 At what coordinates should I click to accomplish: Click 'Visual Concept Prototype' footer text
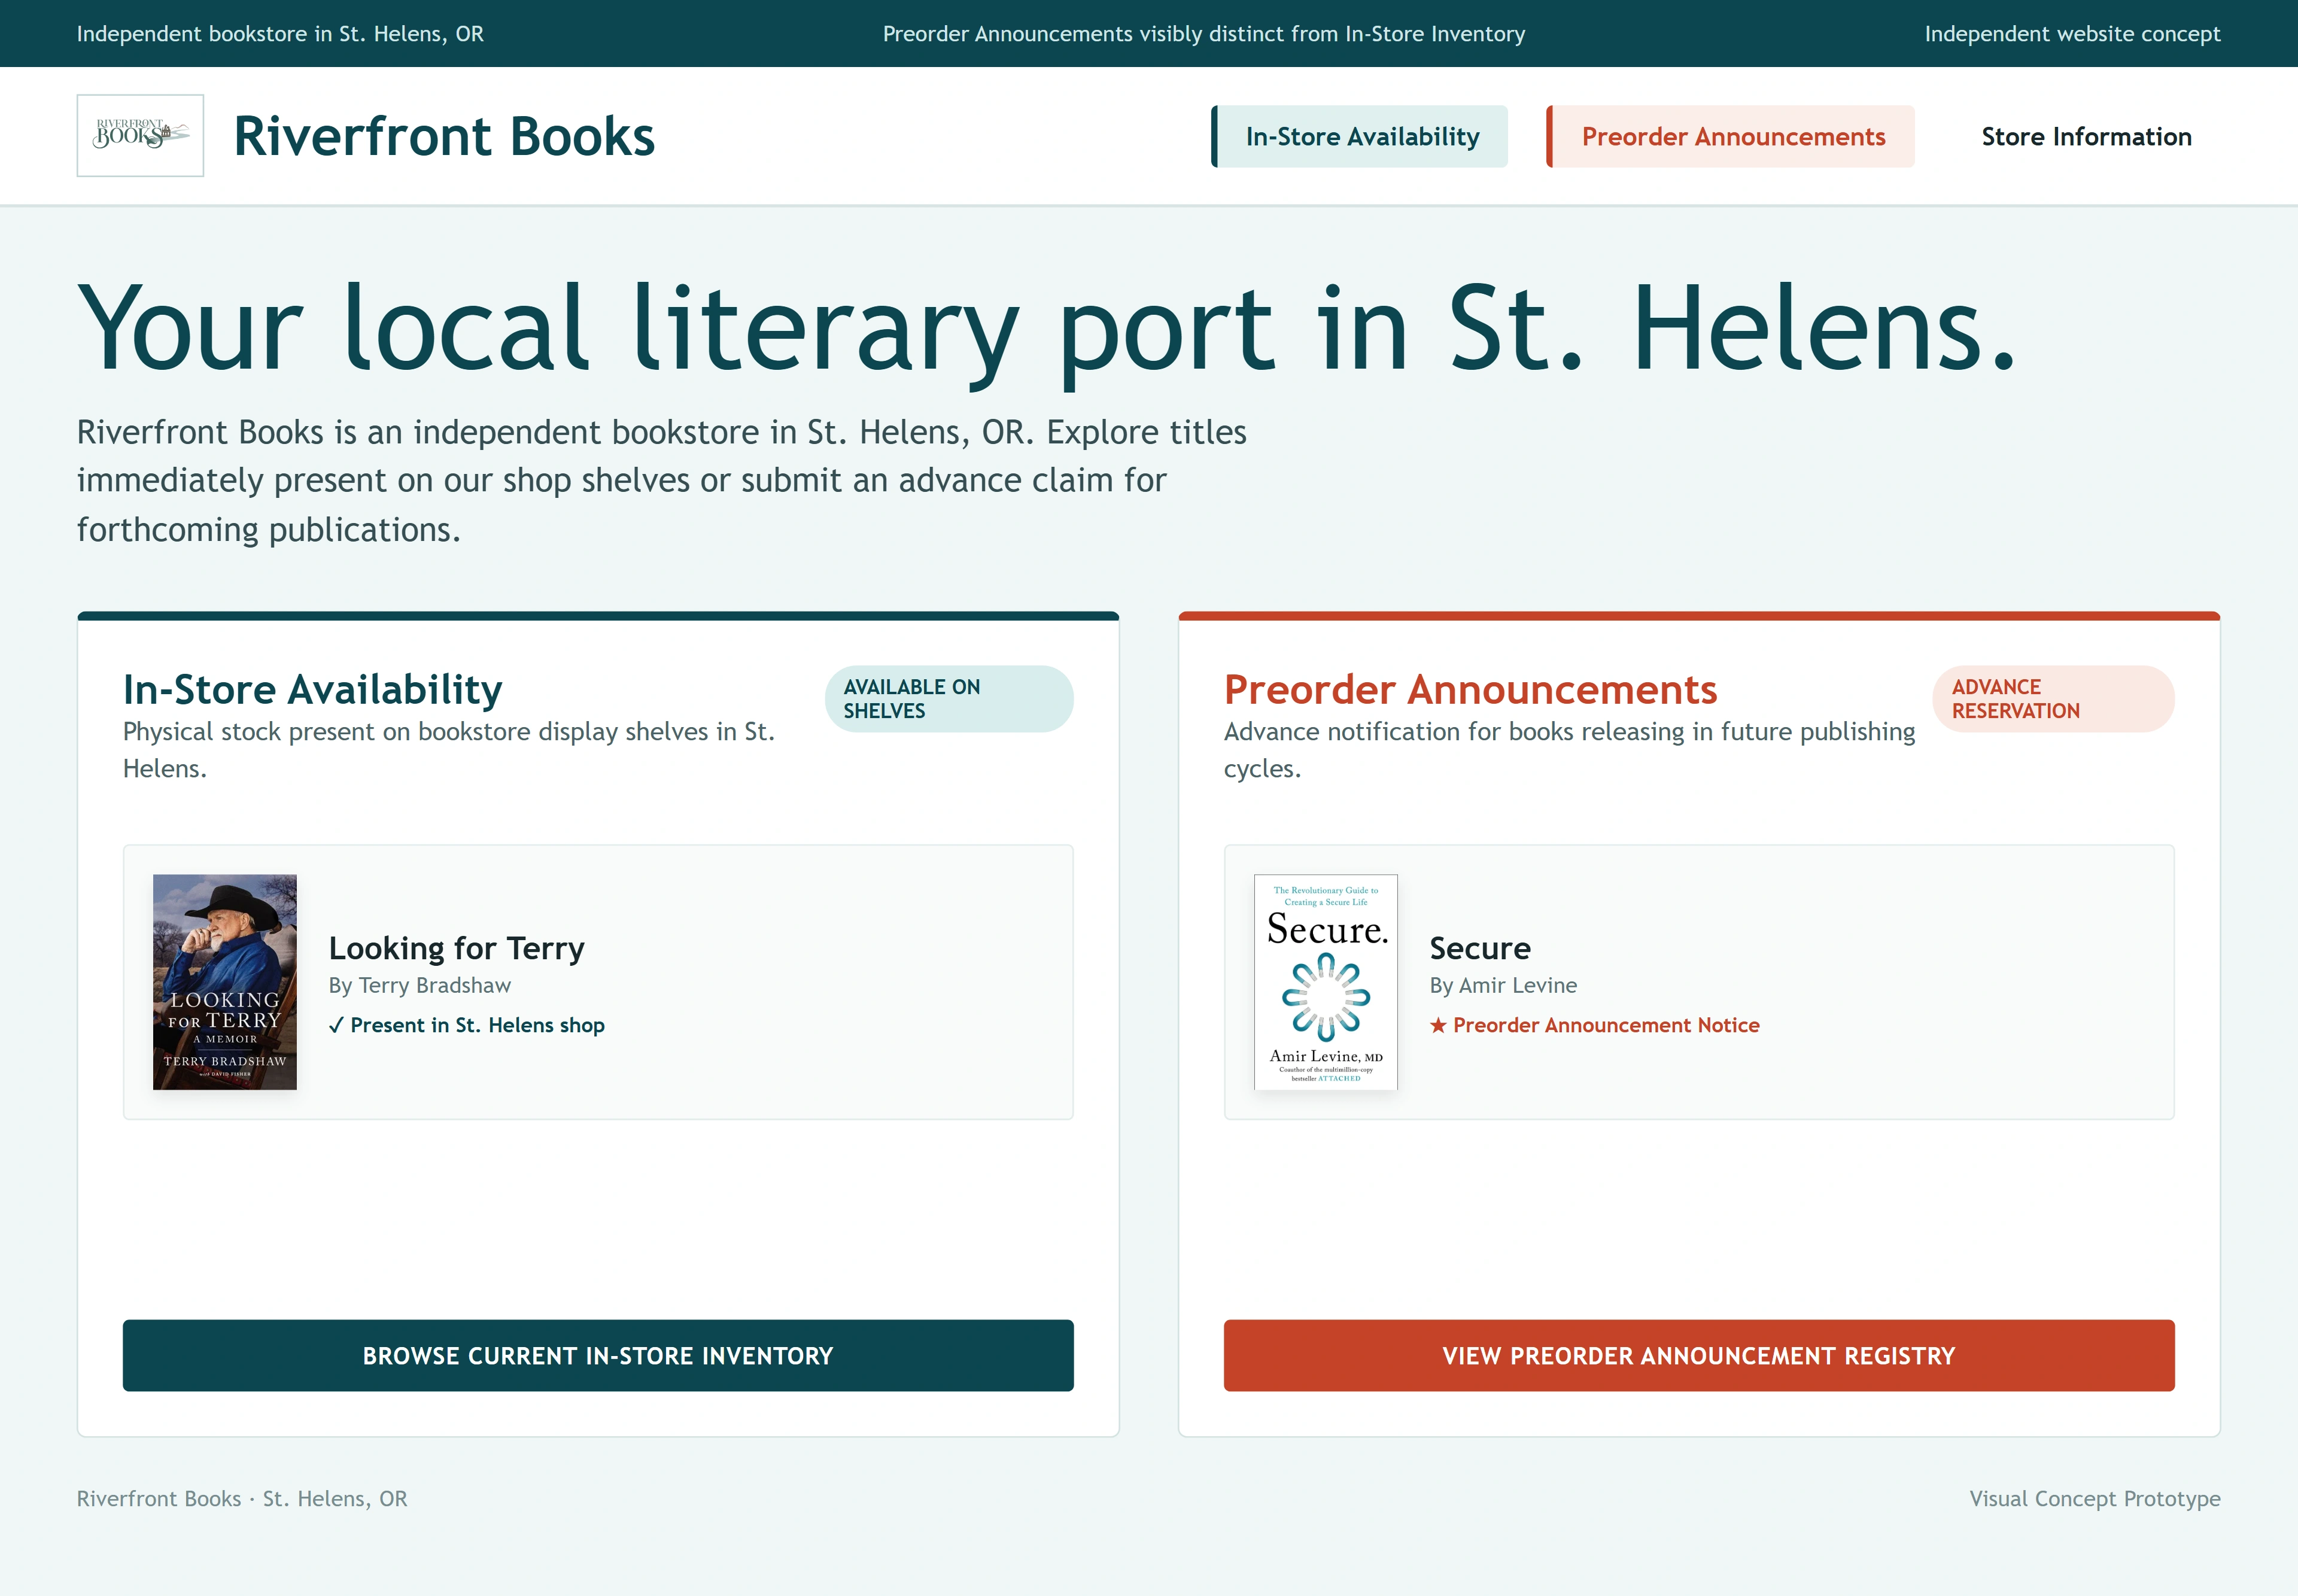click(2095, 1498)
